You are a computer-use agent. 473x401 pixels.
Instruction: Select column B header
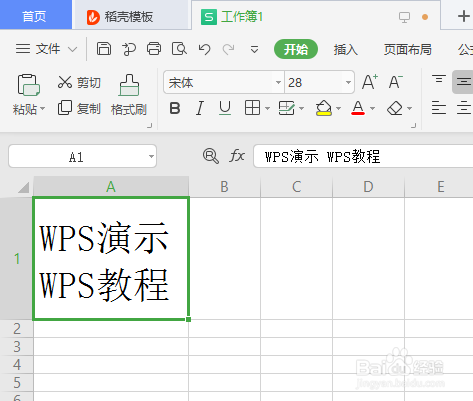coord(224,186)
